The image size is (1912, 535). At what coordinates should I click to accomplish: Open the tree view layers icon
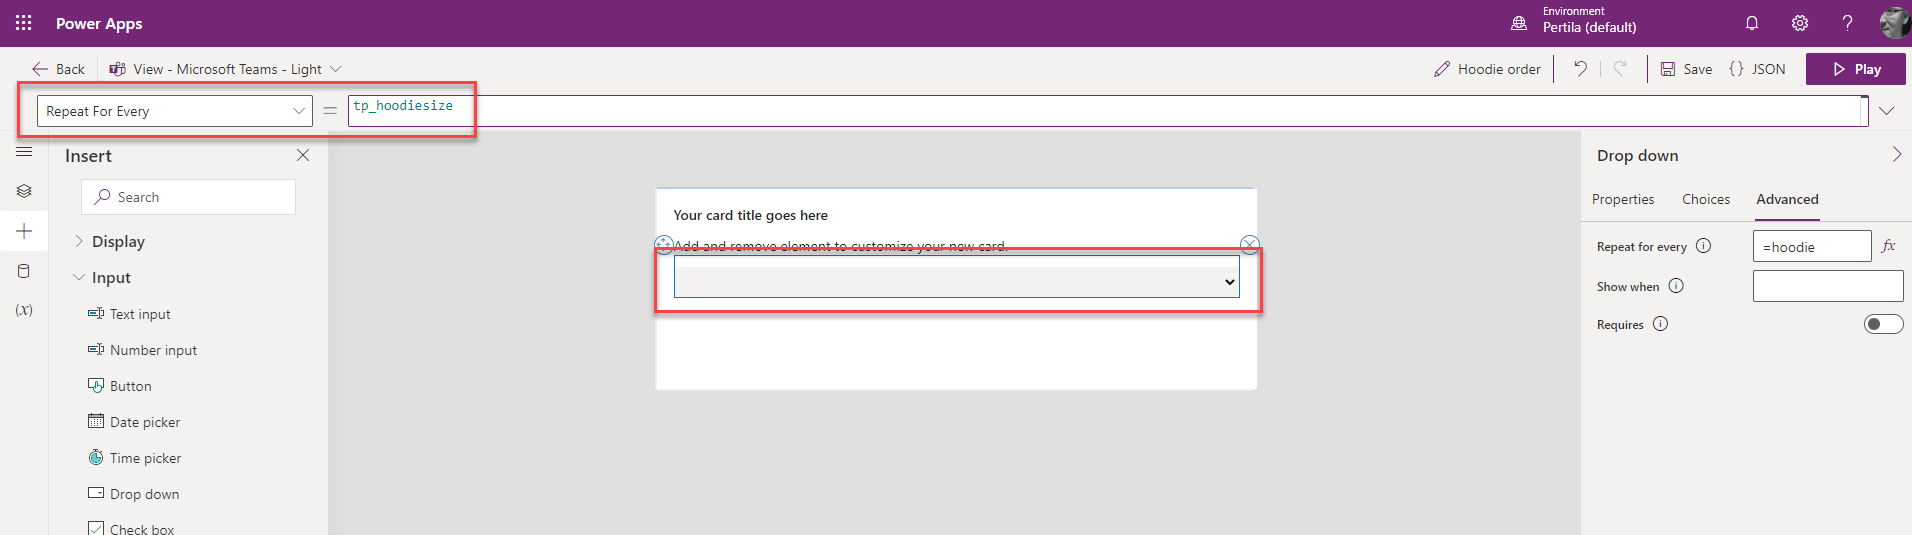pos(24,191)
